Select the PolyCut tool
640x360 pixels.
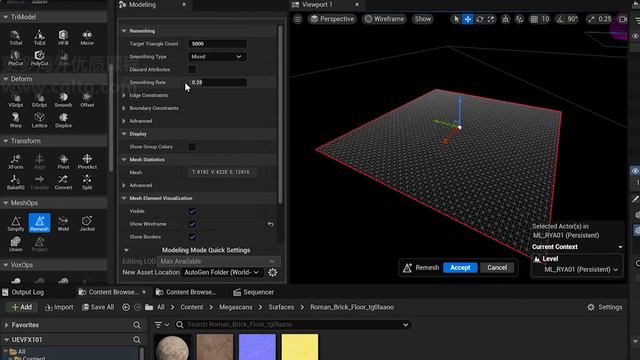point(39,58)
